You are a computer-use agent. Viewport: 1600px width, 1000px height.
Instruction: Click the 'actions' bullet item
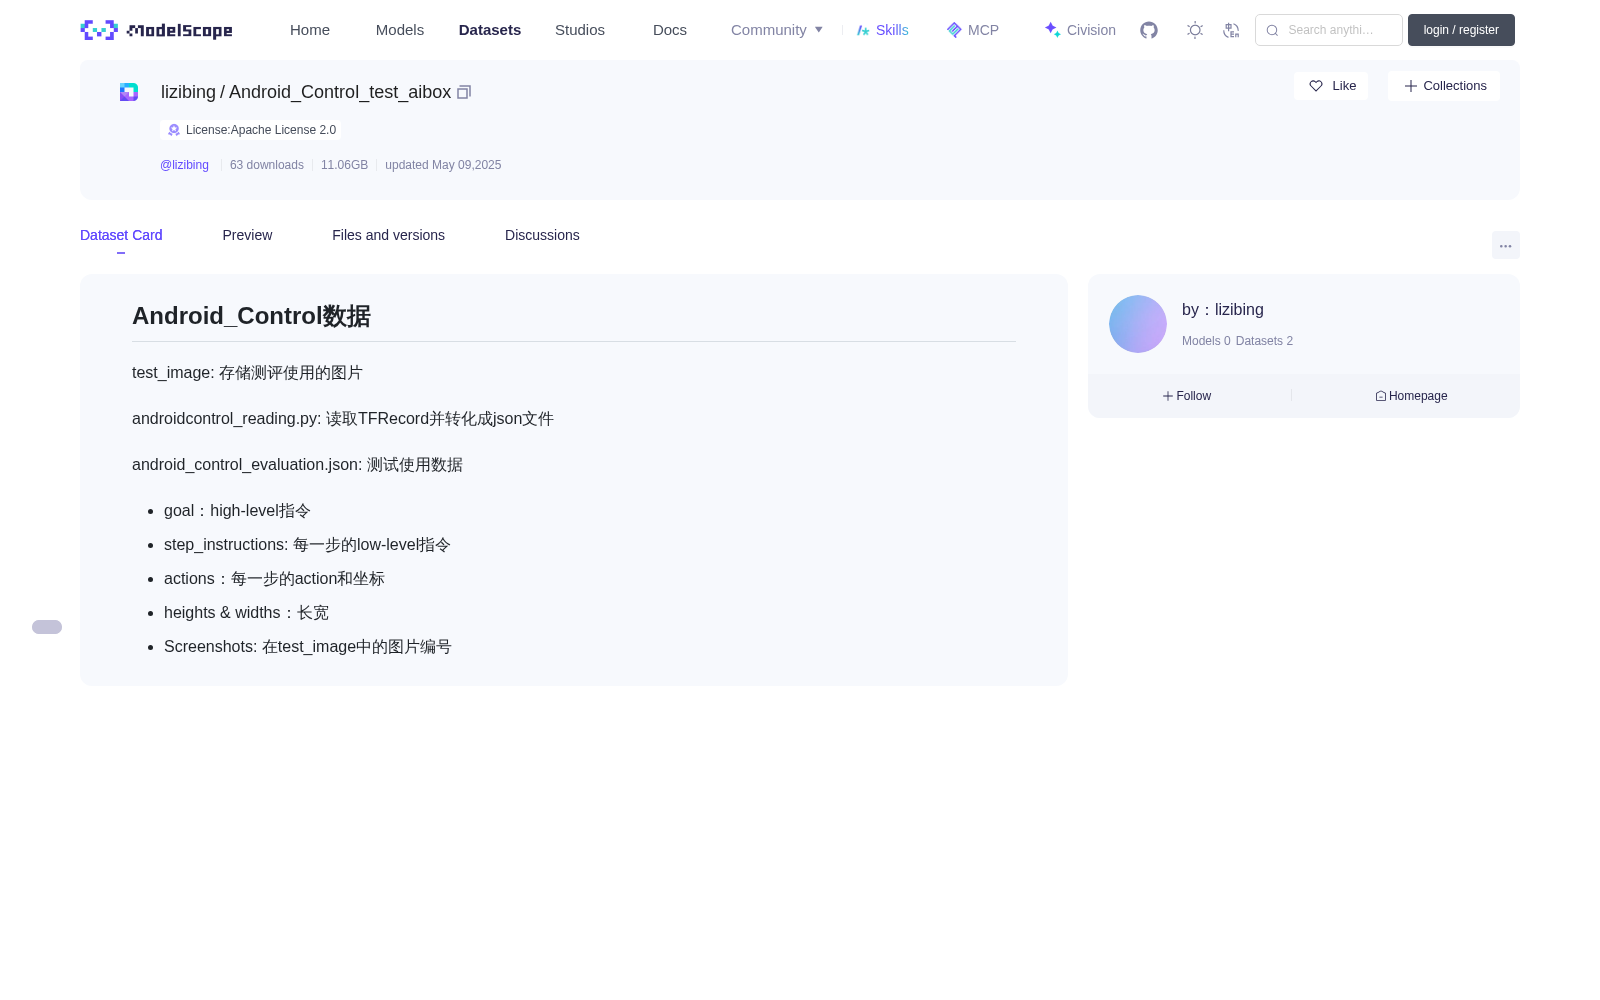click(274, 579)
